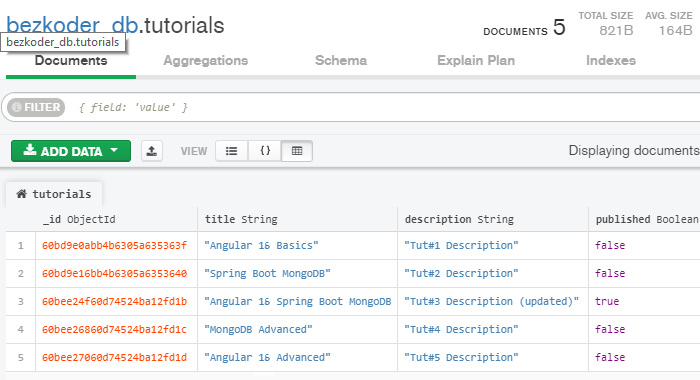Click the filter query input field
700x380 pixels.
point(384,107)
